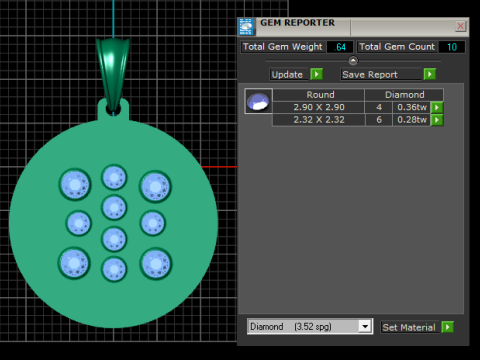Screen dimensions: 480x360
Task: Click the 0.36tw weight cell
Action: 412,107
